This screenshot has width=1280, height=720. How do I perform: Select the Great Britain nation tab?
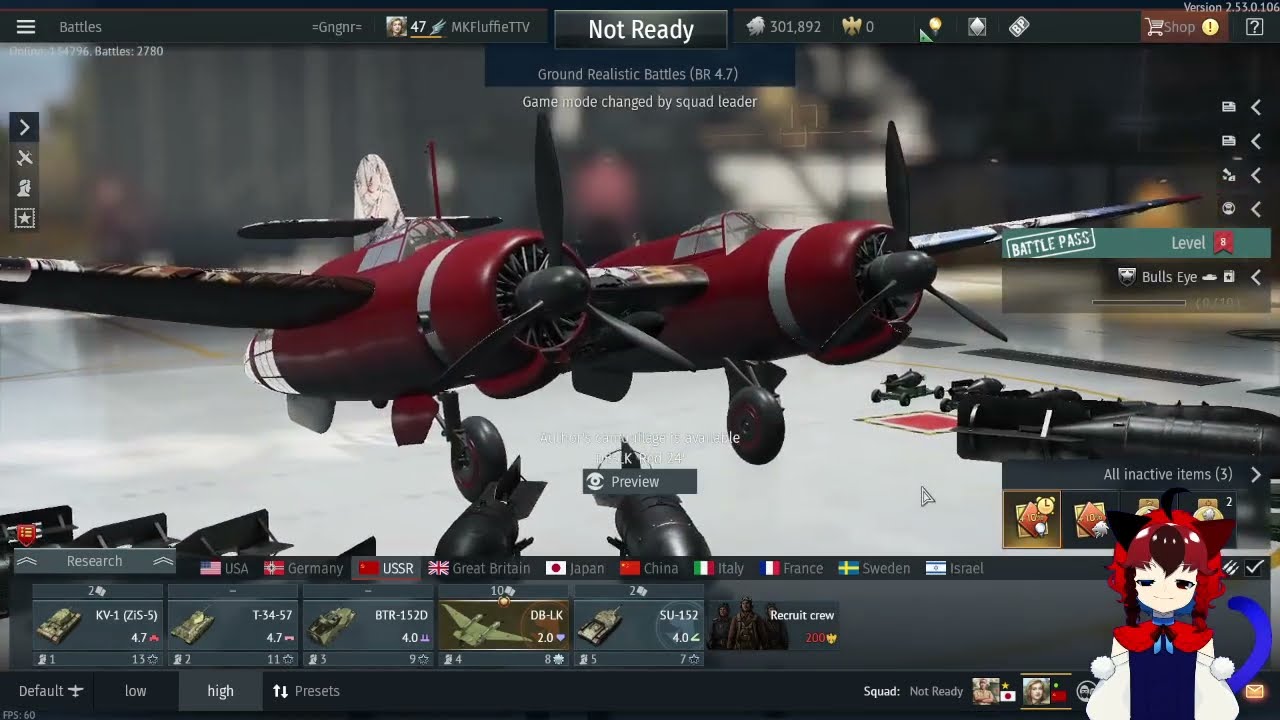[480, 568]
